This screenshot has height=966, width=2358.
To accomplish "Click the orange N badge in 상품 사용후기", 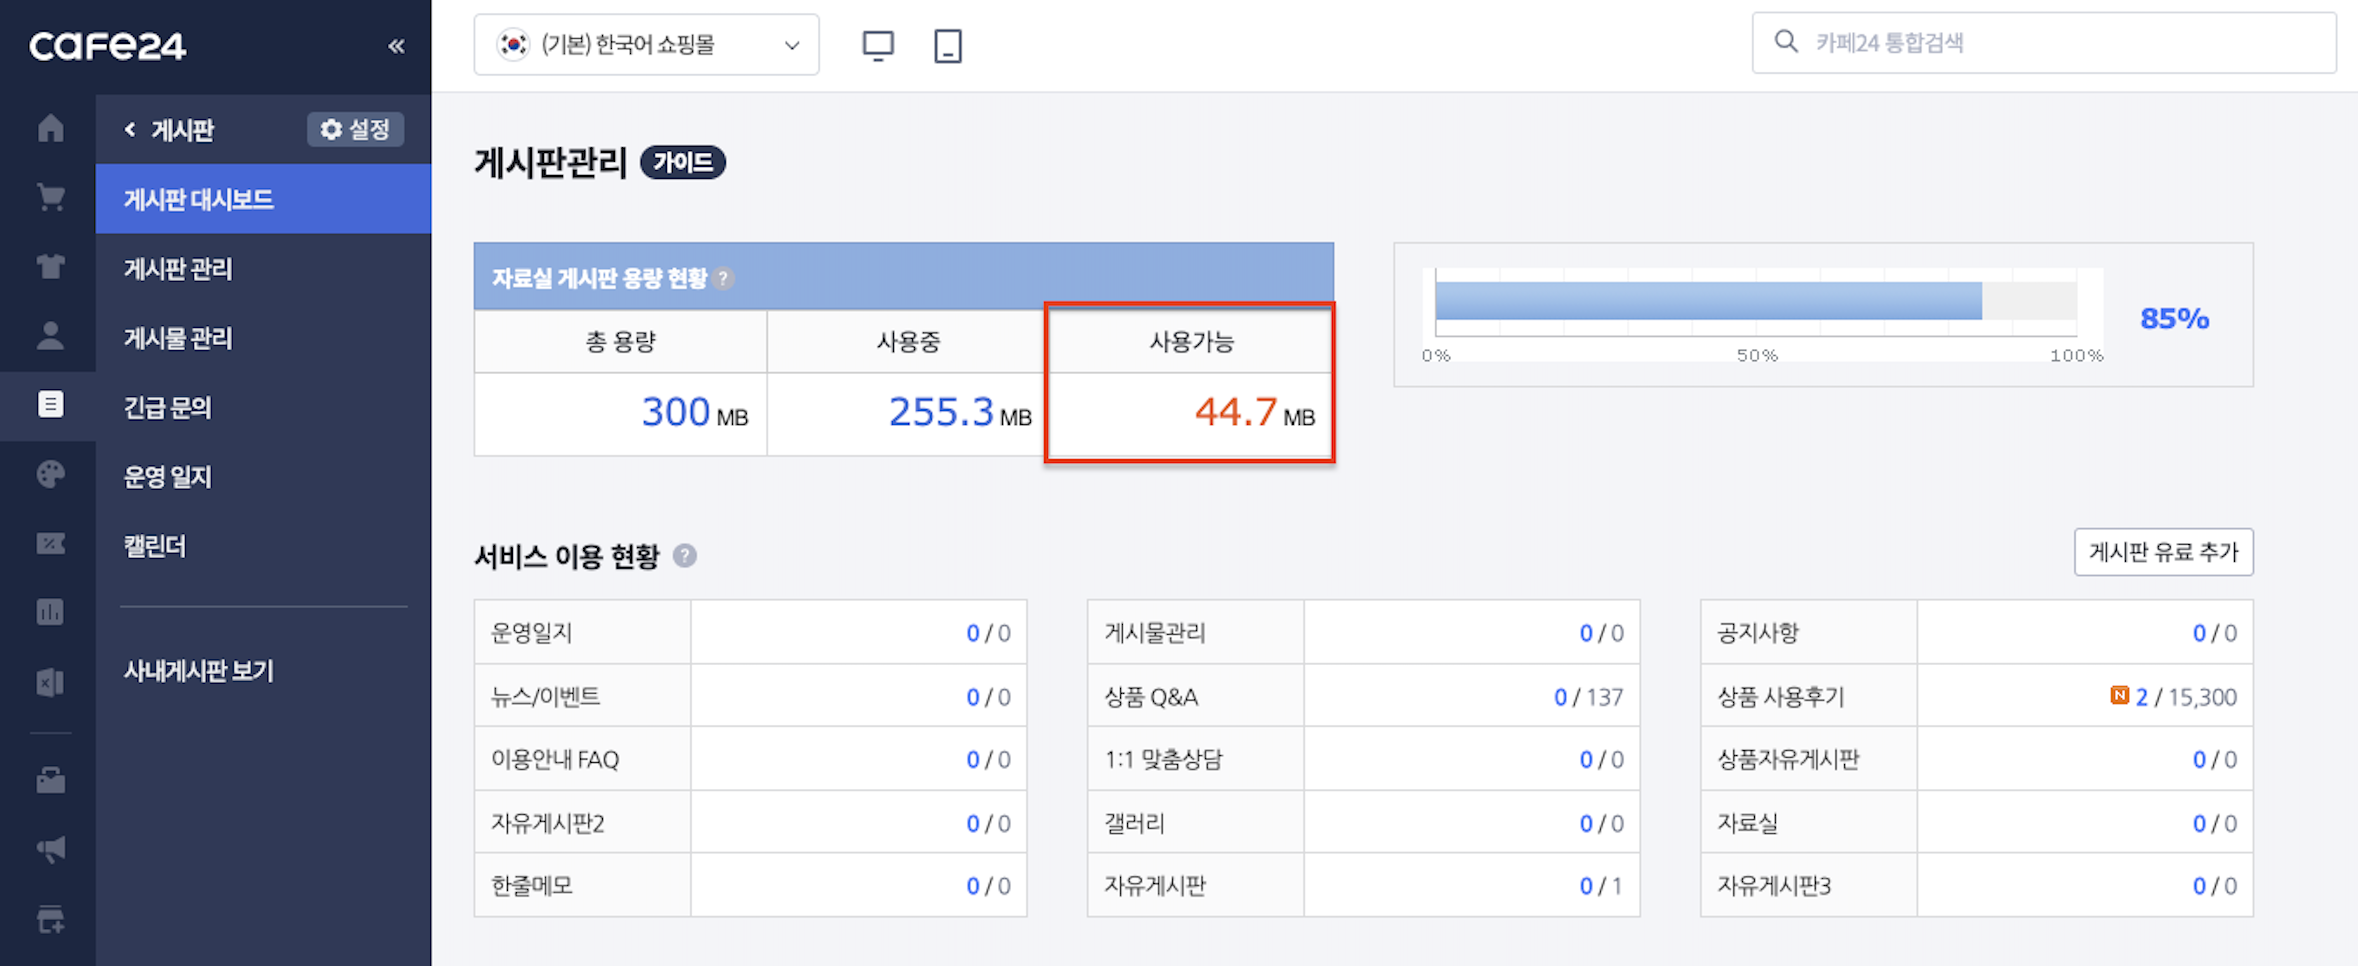I will [2119, 695].
